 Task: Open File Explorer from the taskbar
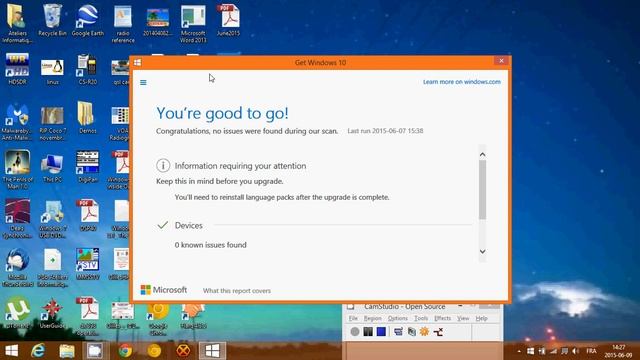click(67, 351)
